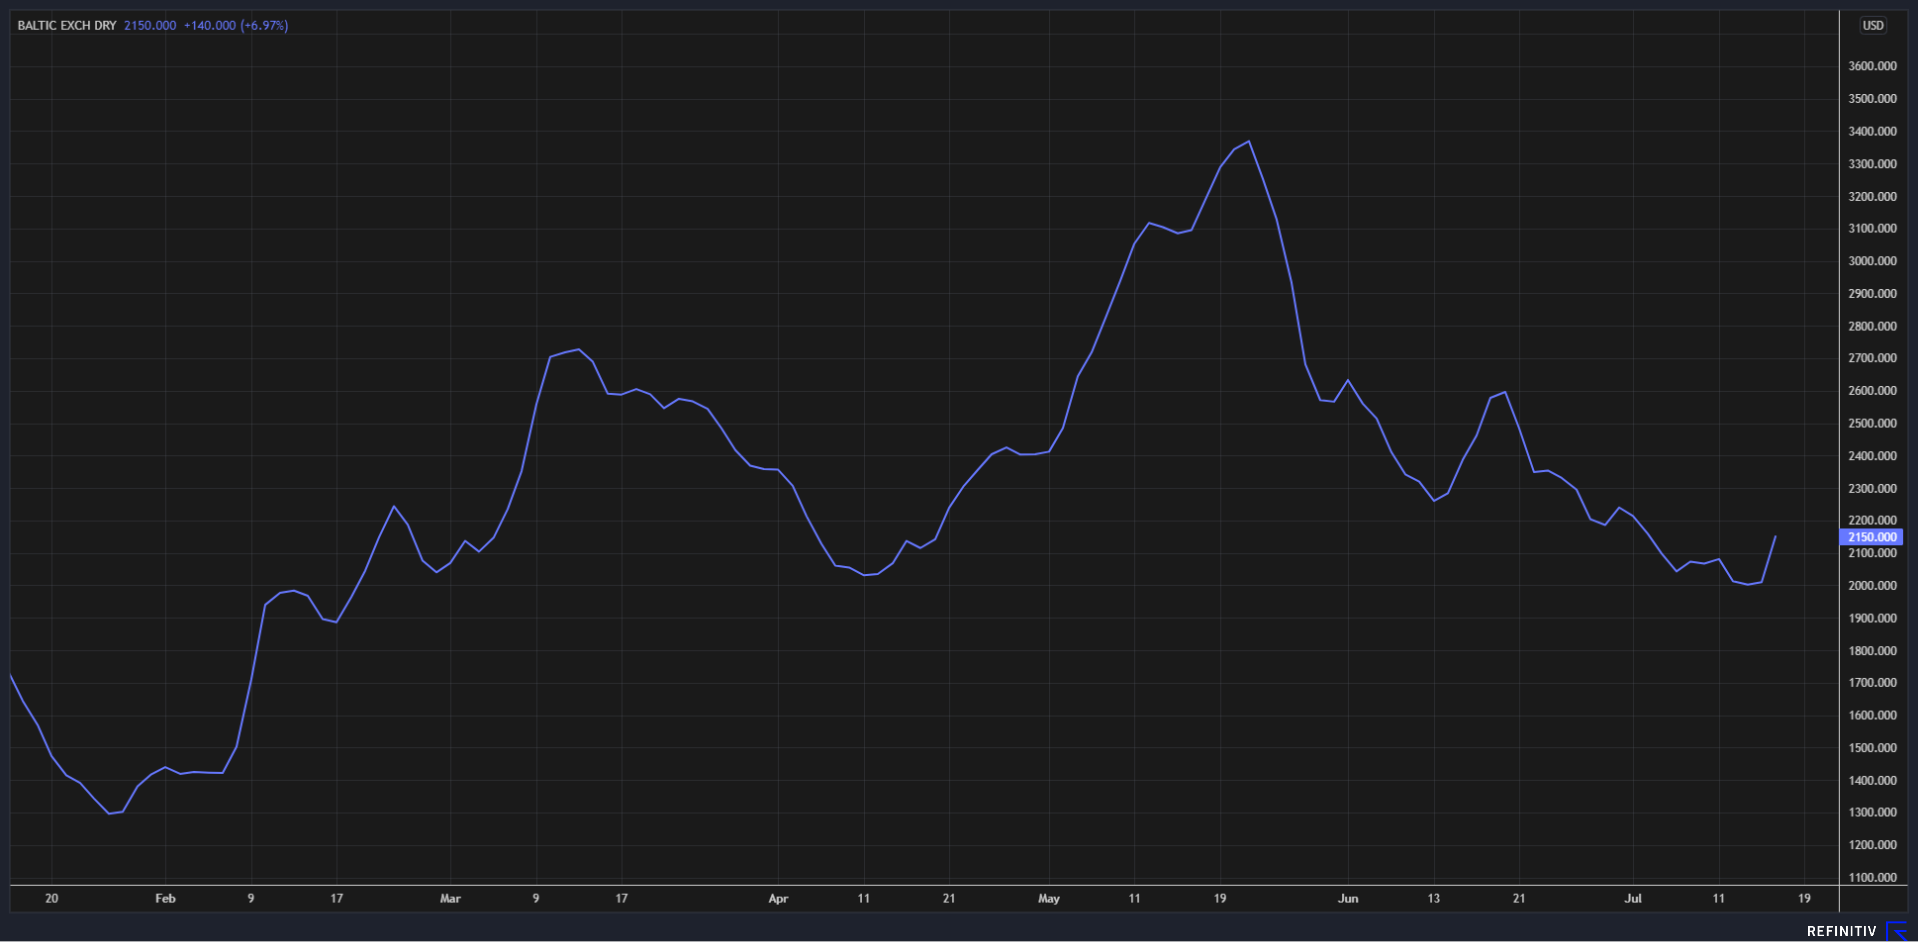This screenshot has width=1918, height=942.
Task: Click the Jun date label on time axis
Action: (1348, 899)
